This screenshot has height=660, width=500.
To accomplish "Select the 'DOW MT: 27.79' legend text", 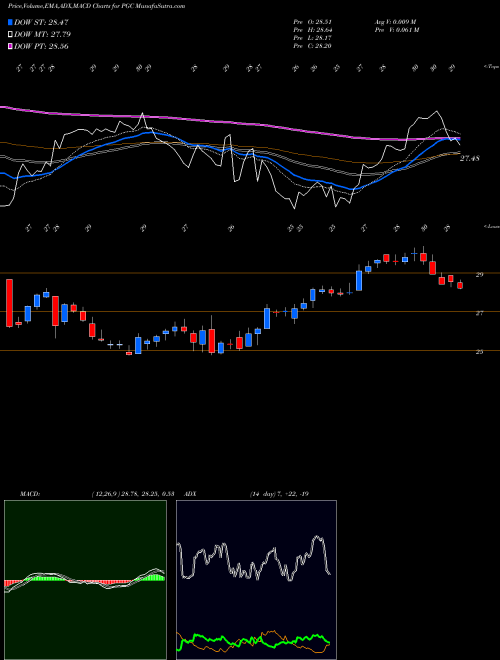I will click(x=43, y=34).
